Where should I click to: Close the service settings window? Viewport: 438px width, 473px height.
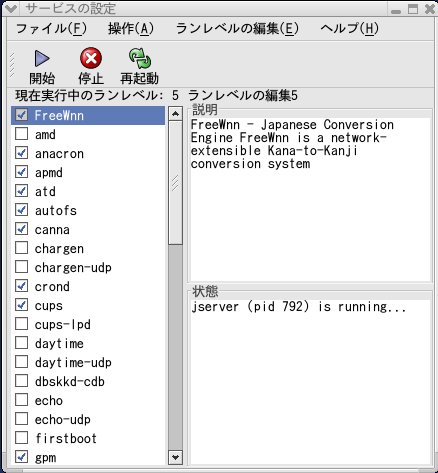point(430,9)
